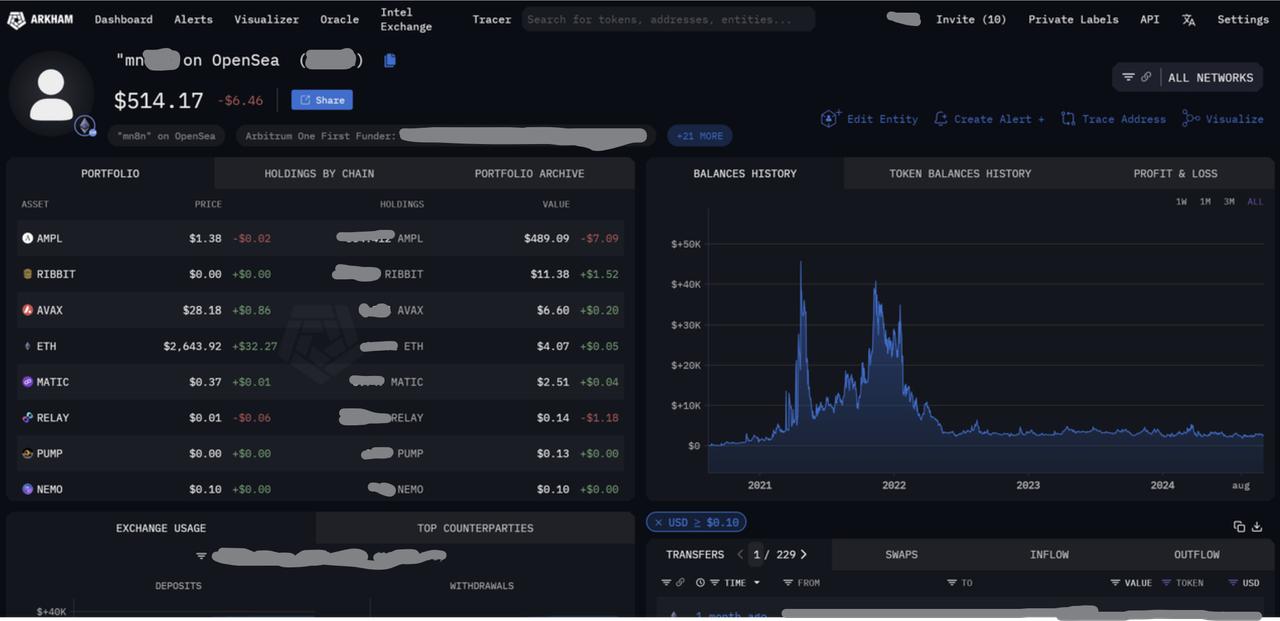Screen dimensions: 1280x621
Task: Open the Portfolio tab
Action: pos(110,173)
